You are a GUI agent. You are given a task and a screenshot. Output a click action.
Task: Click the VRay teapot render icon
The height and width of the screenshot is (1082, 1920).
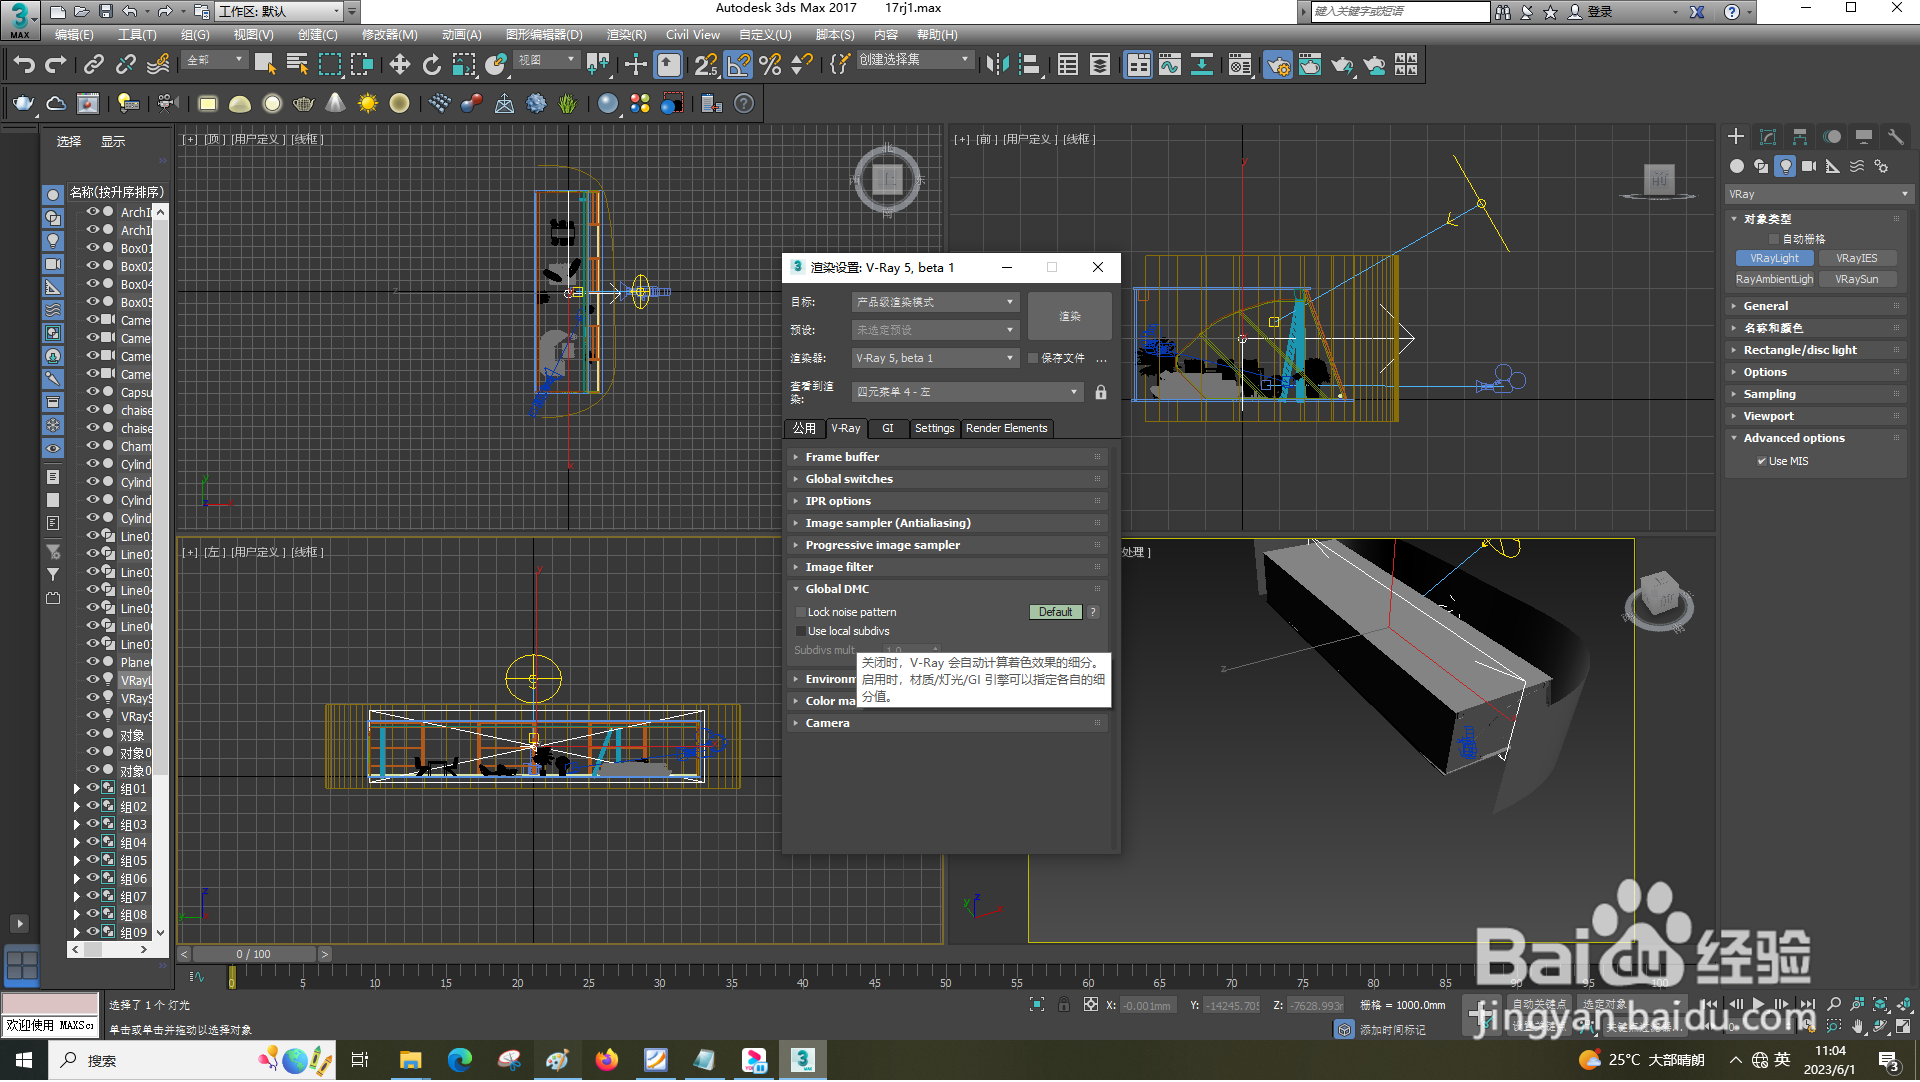23,103
